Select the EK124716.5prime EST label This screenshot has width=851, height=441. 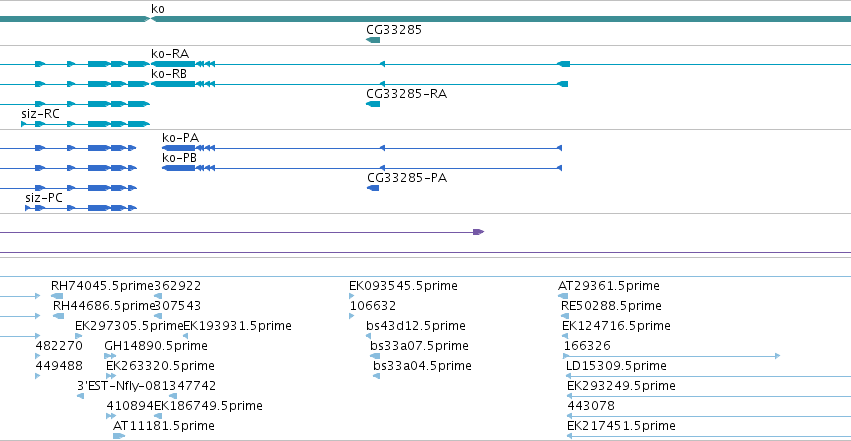617,326
